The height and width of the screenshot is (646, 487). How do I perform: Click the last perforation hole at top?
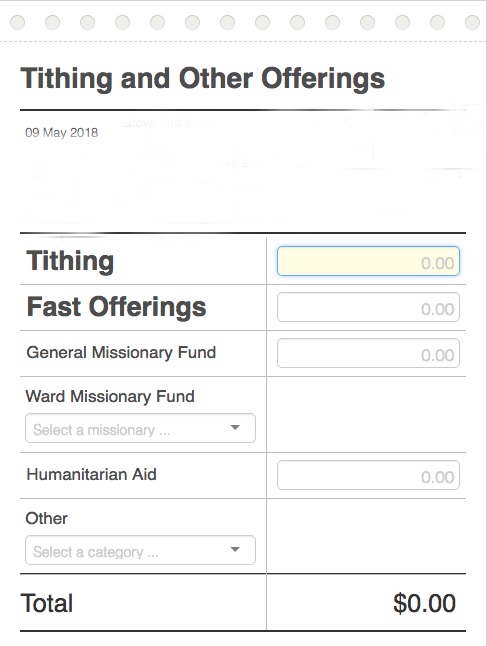[x=472, y=22]
